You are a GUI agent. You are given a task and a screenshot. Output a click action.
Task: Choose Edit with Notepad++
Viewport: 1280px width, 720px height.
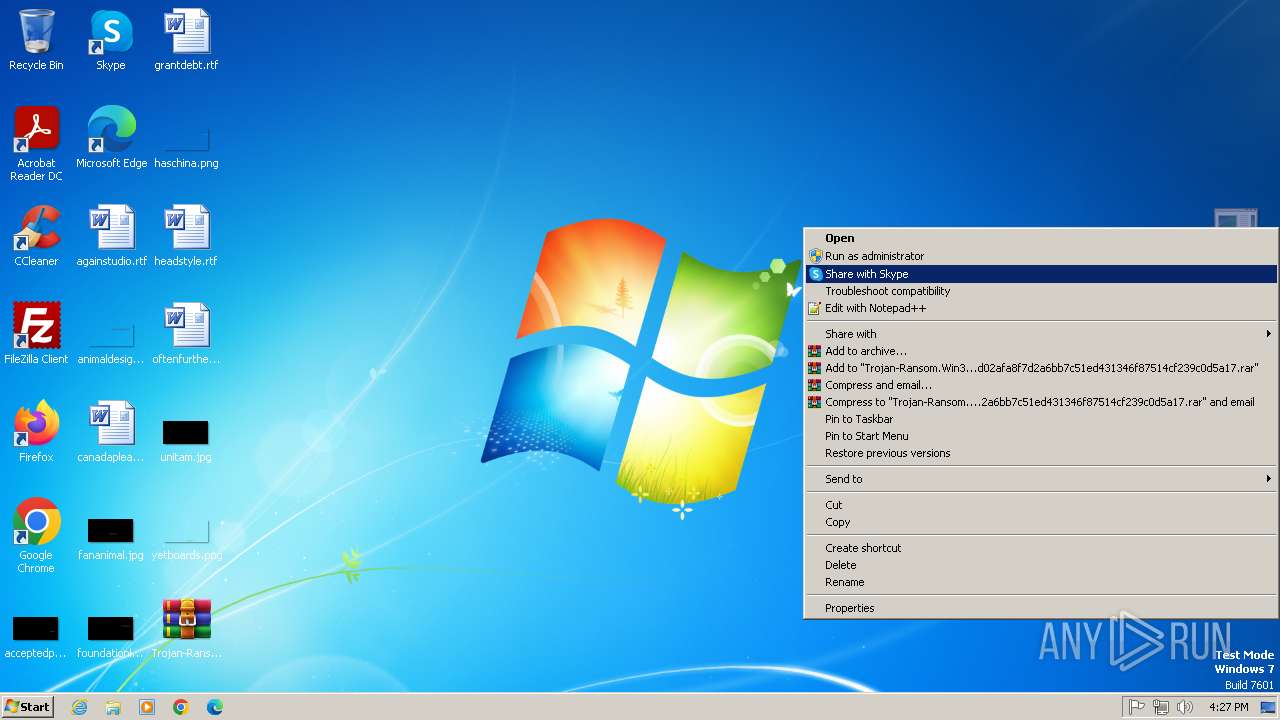[x=1041, y=308]
